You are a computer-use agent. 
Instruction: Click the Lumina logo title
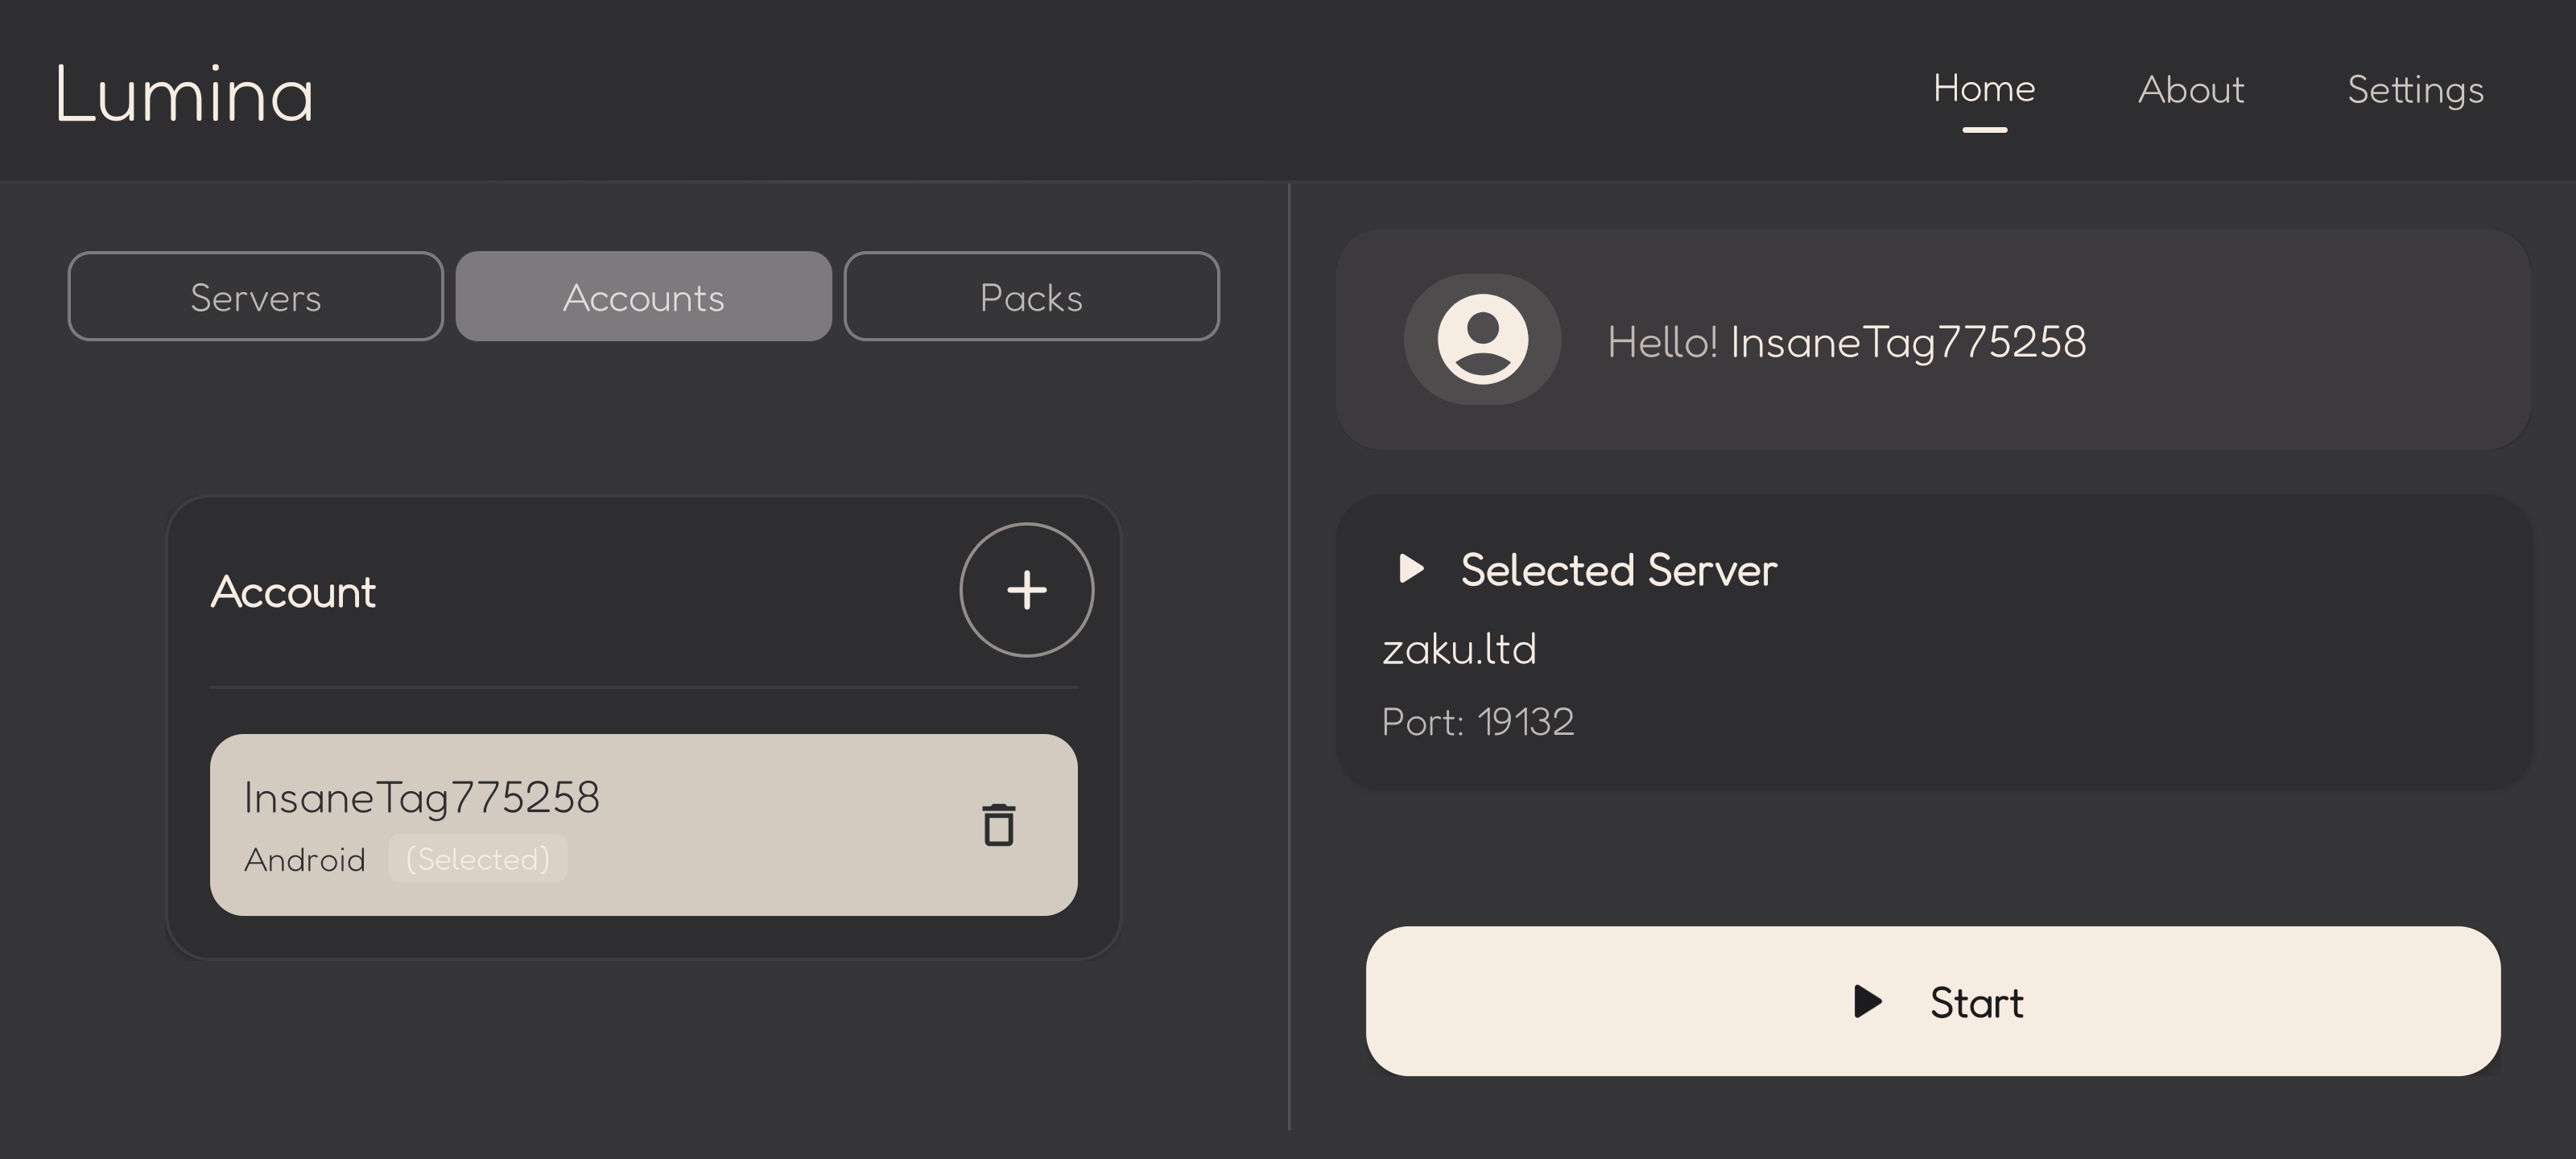(185, 95)
